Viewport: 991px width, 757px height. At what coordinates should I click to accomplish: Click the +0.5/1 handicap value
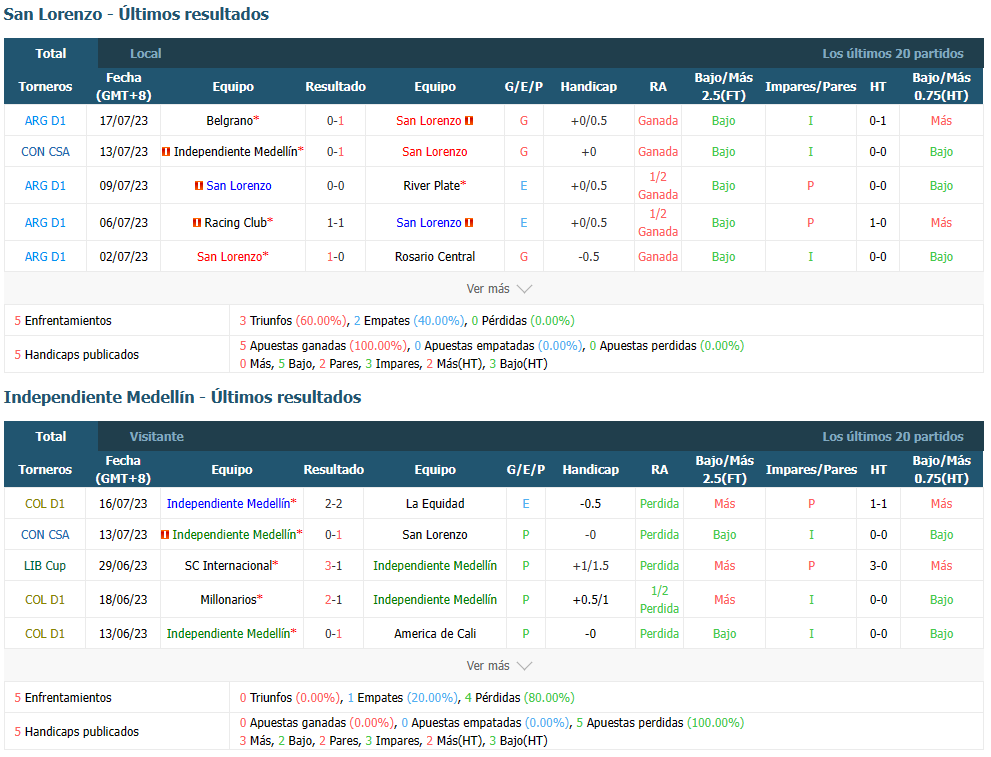point(590,600)
